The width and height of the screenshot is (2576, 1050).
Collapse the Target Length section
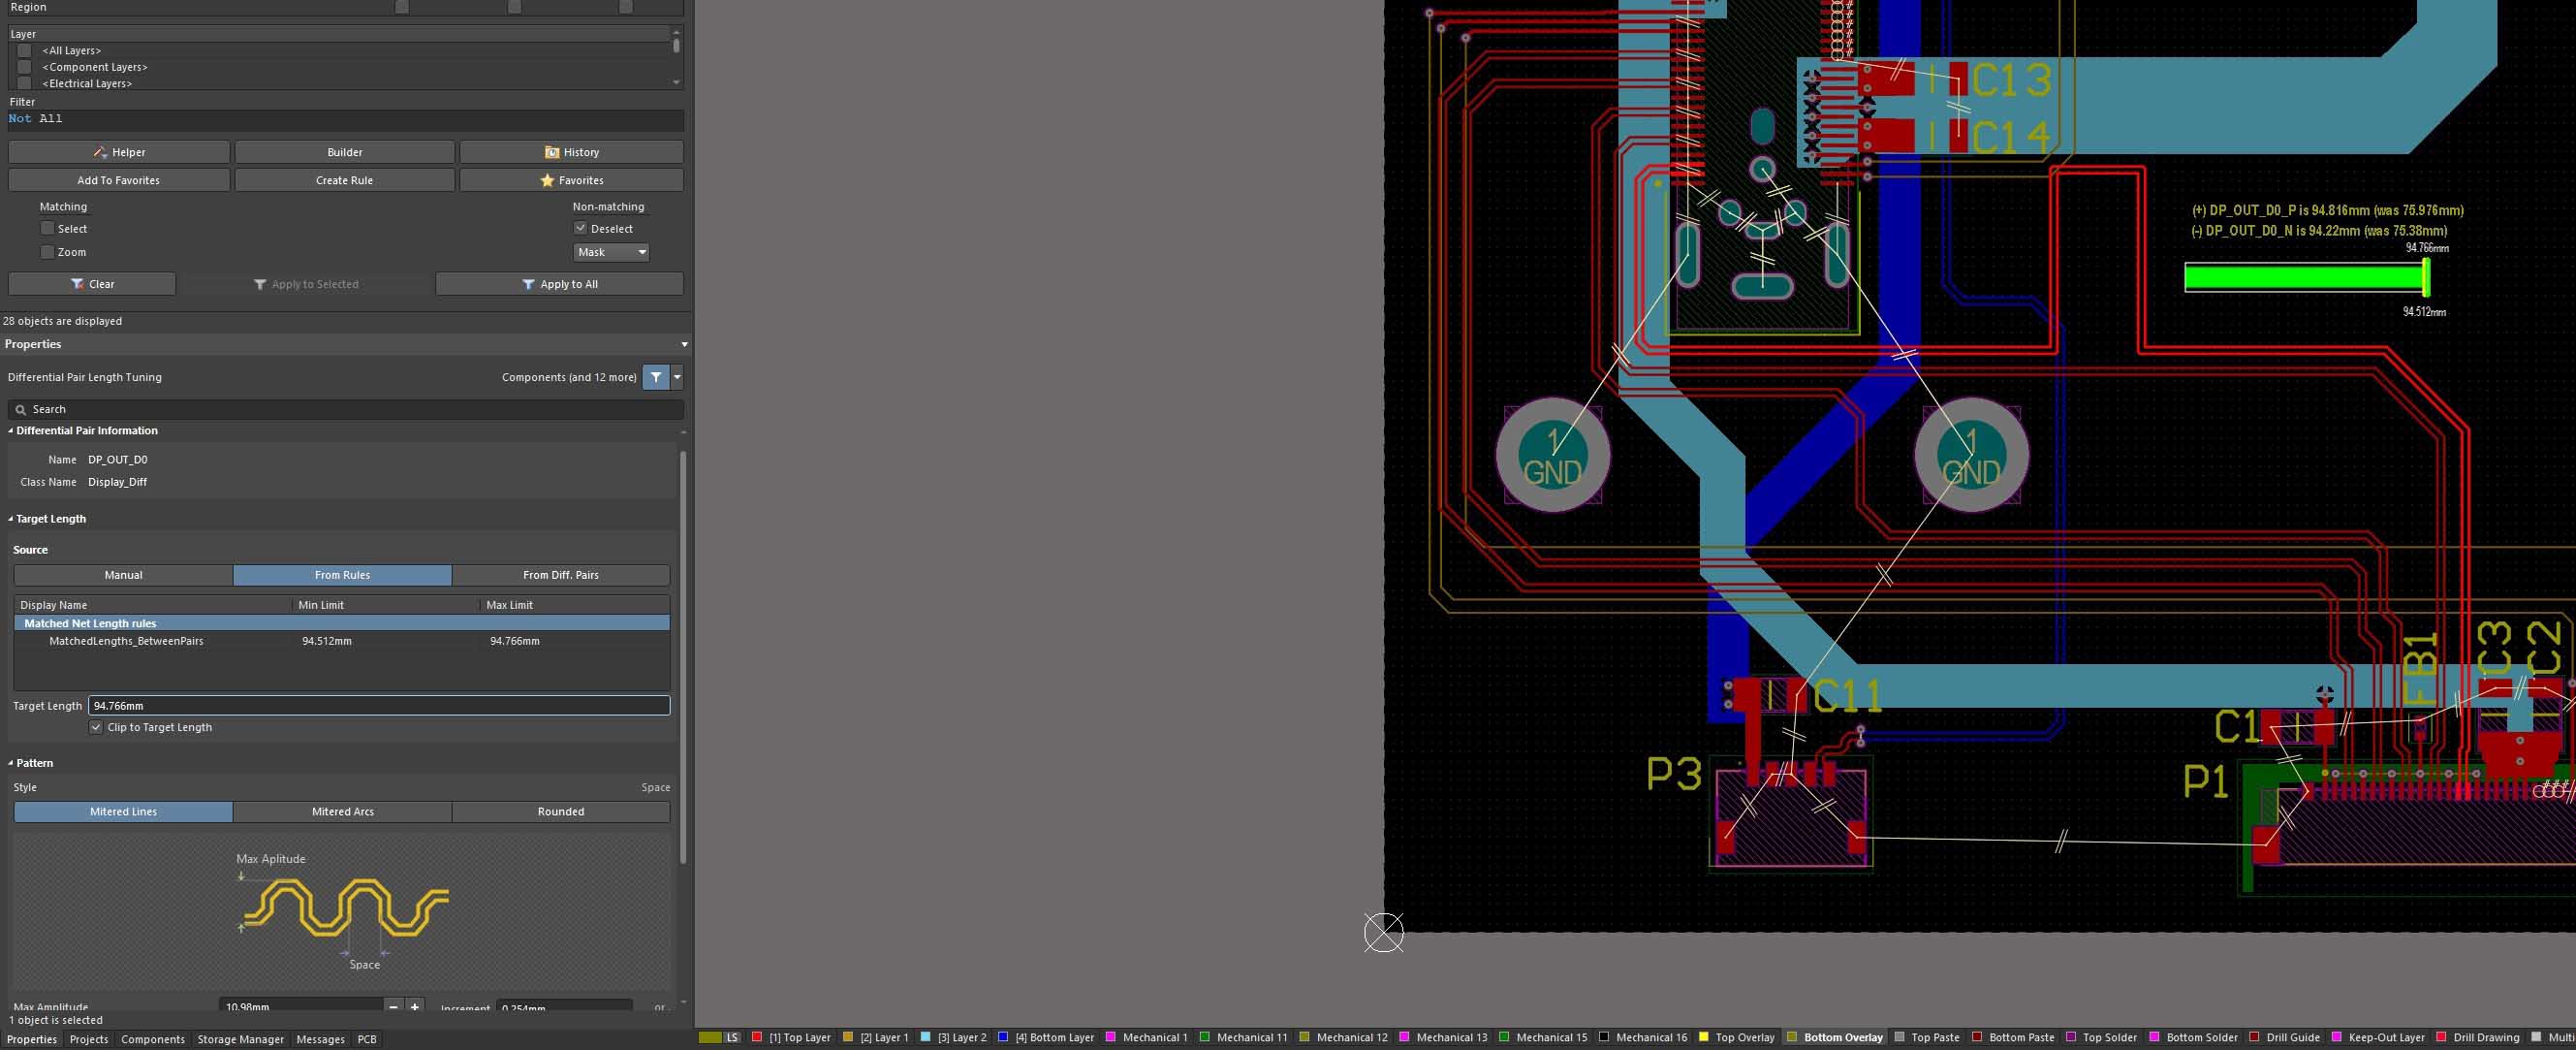[11, 518]
